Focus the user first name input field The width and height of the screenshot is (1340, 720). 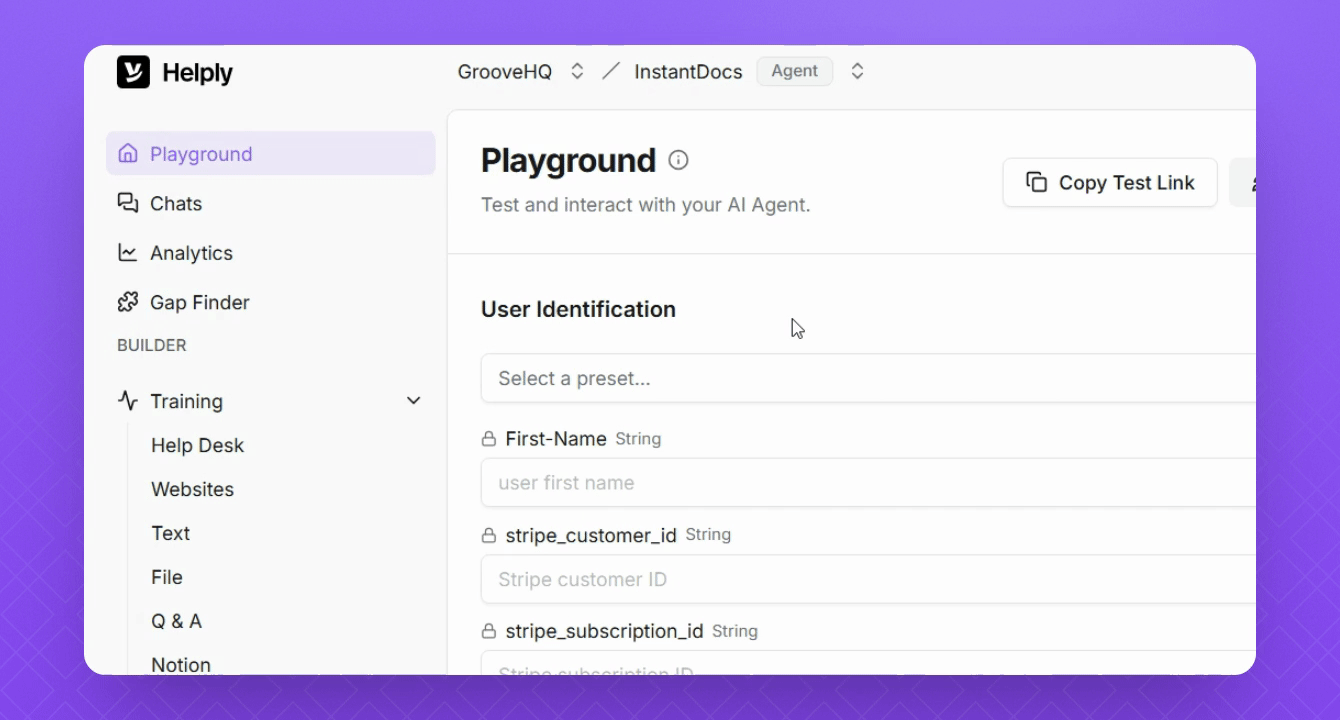pos(868,482)
